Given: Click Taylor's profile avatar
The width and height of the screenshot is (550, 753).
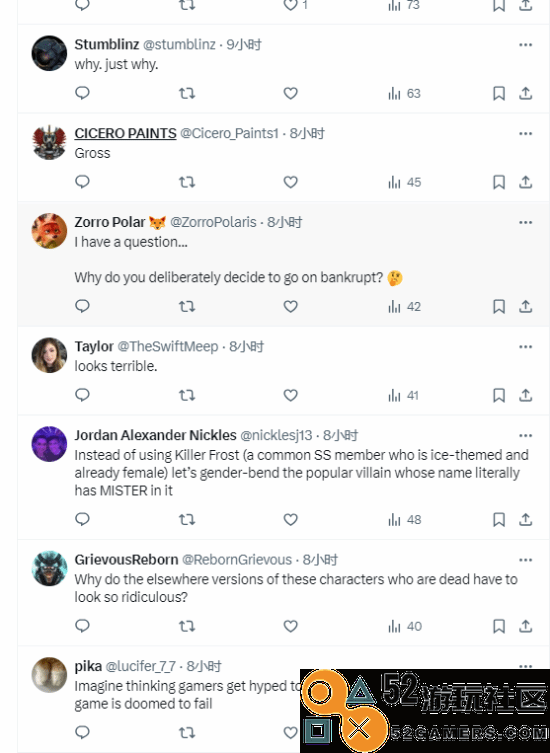Looking at the screenshot, I should pyautogui.click(x=49, y=355).
